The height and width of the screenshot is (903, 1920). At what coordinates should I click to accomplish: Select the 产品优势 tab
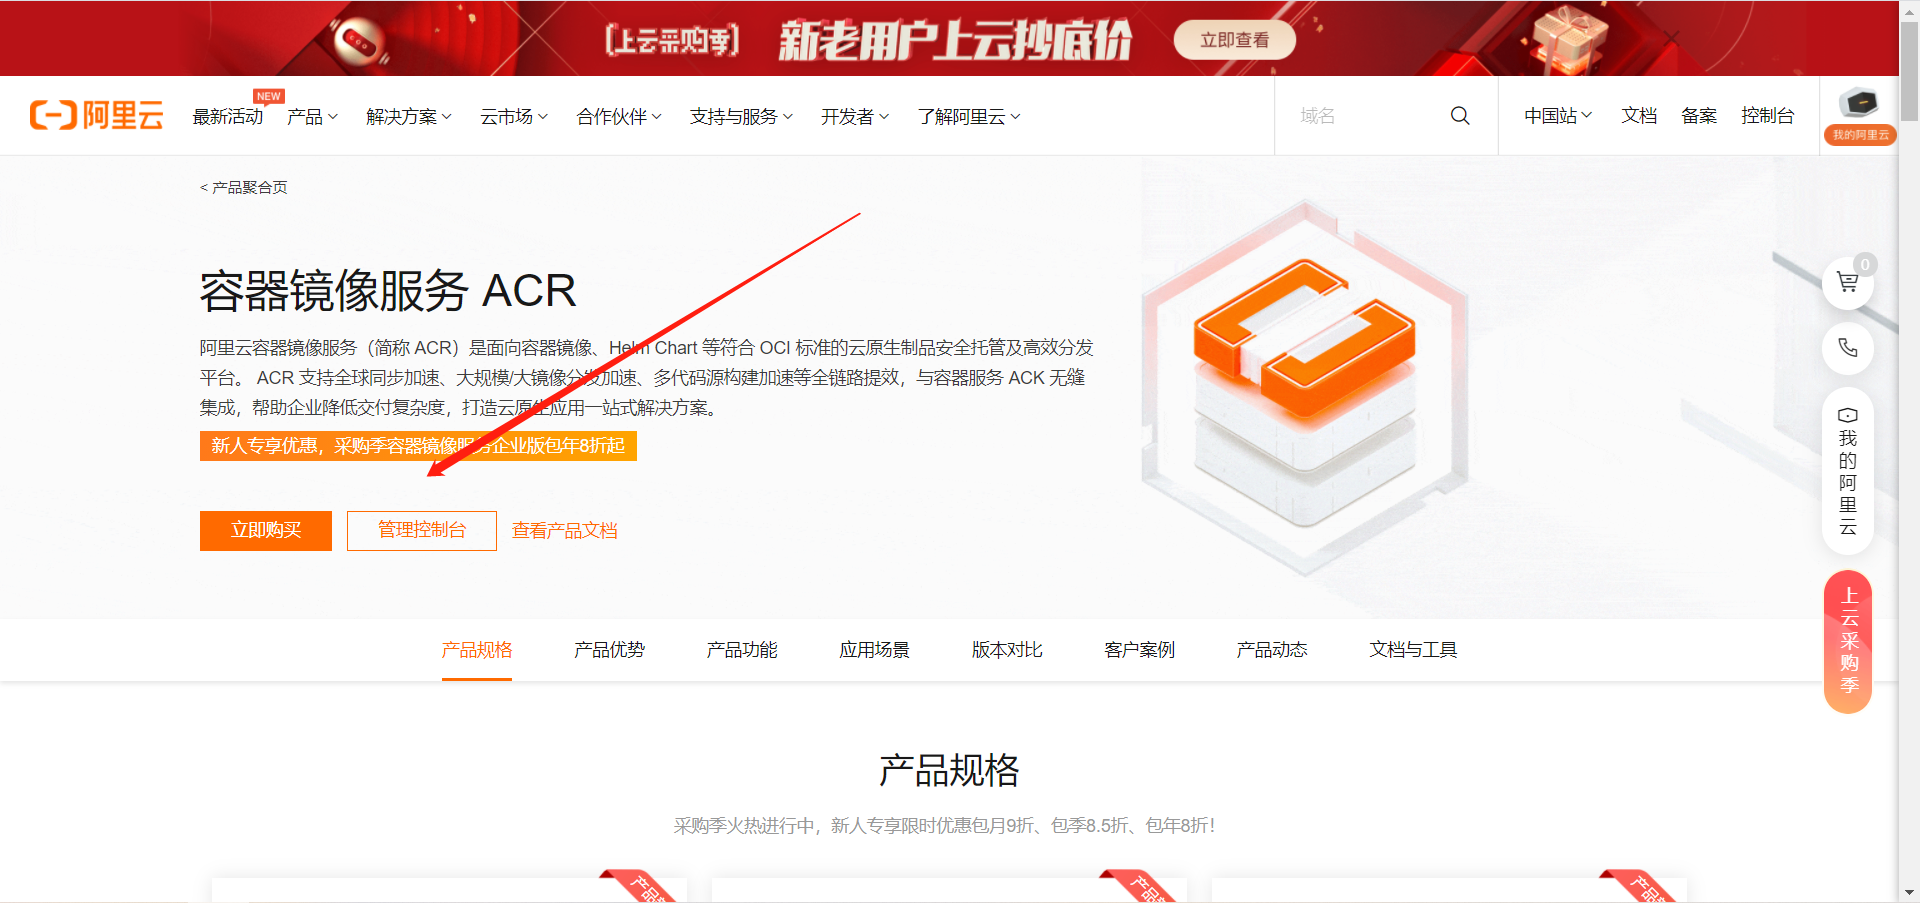coord(610,650)
